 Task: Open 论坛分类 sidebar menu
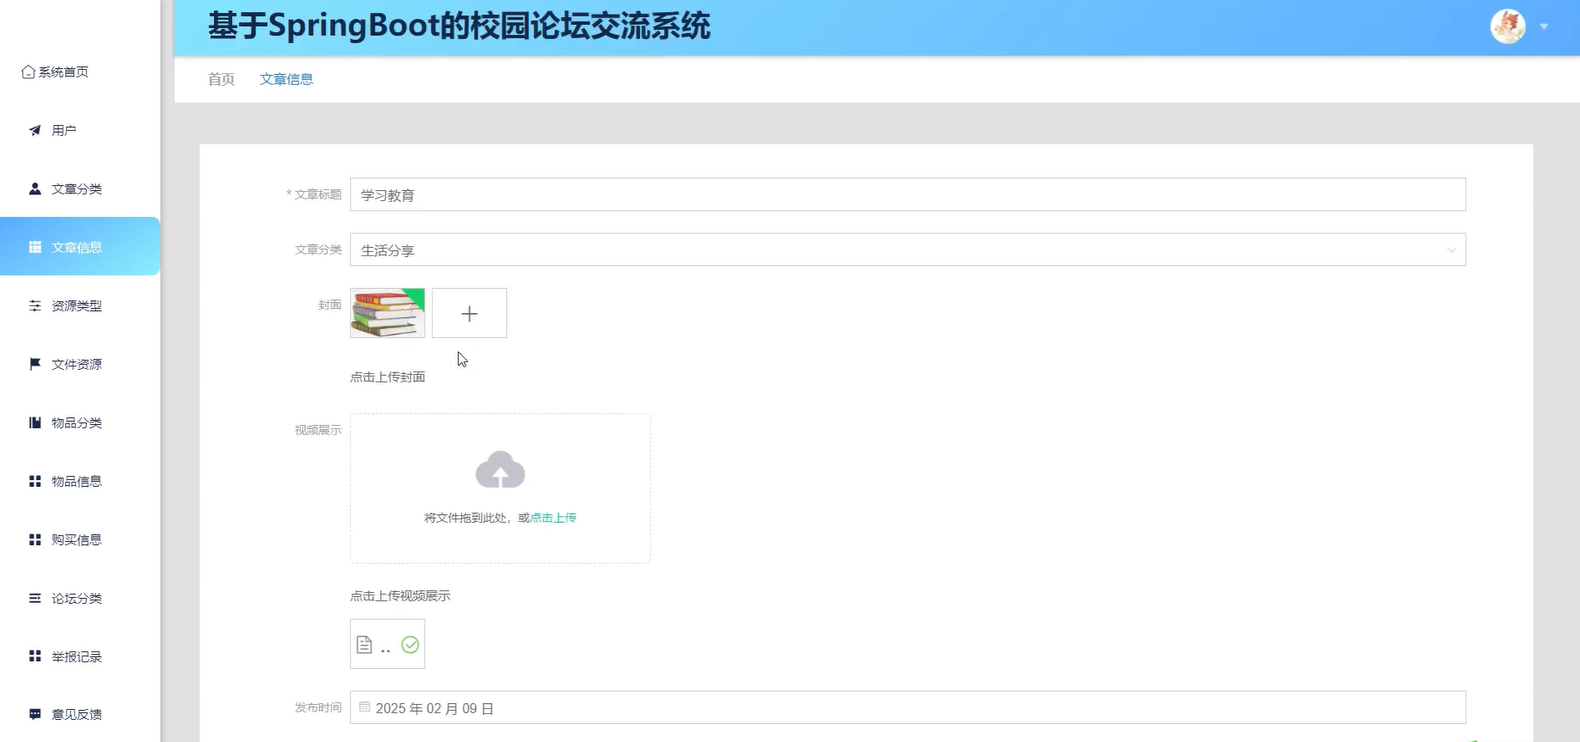pyautogui.click(x=80, y=598)
